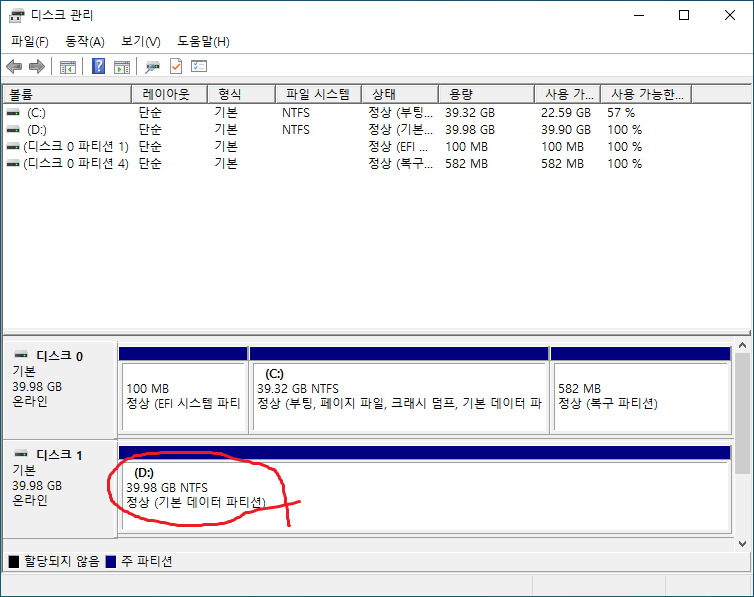
Task: Click the black 할당되지 않음 legend swatch
Action: (x=14, y=561)
